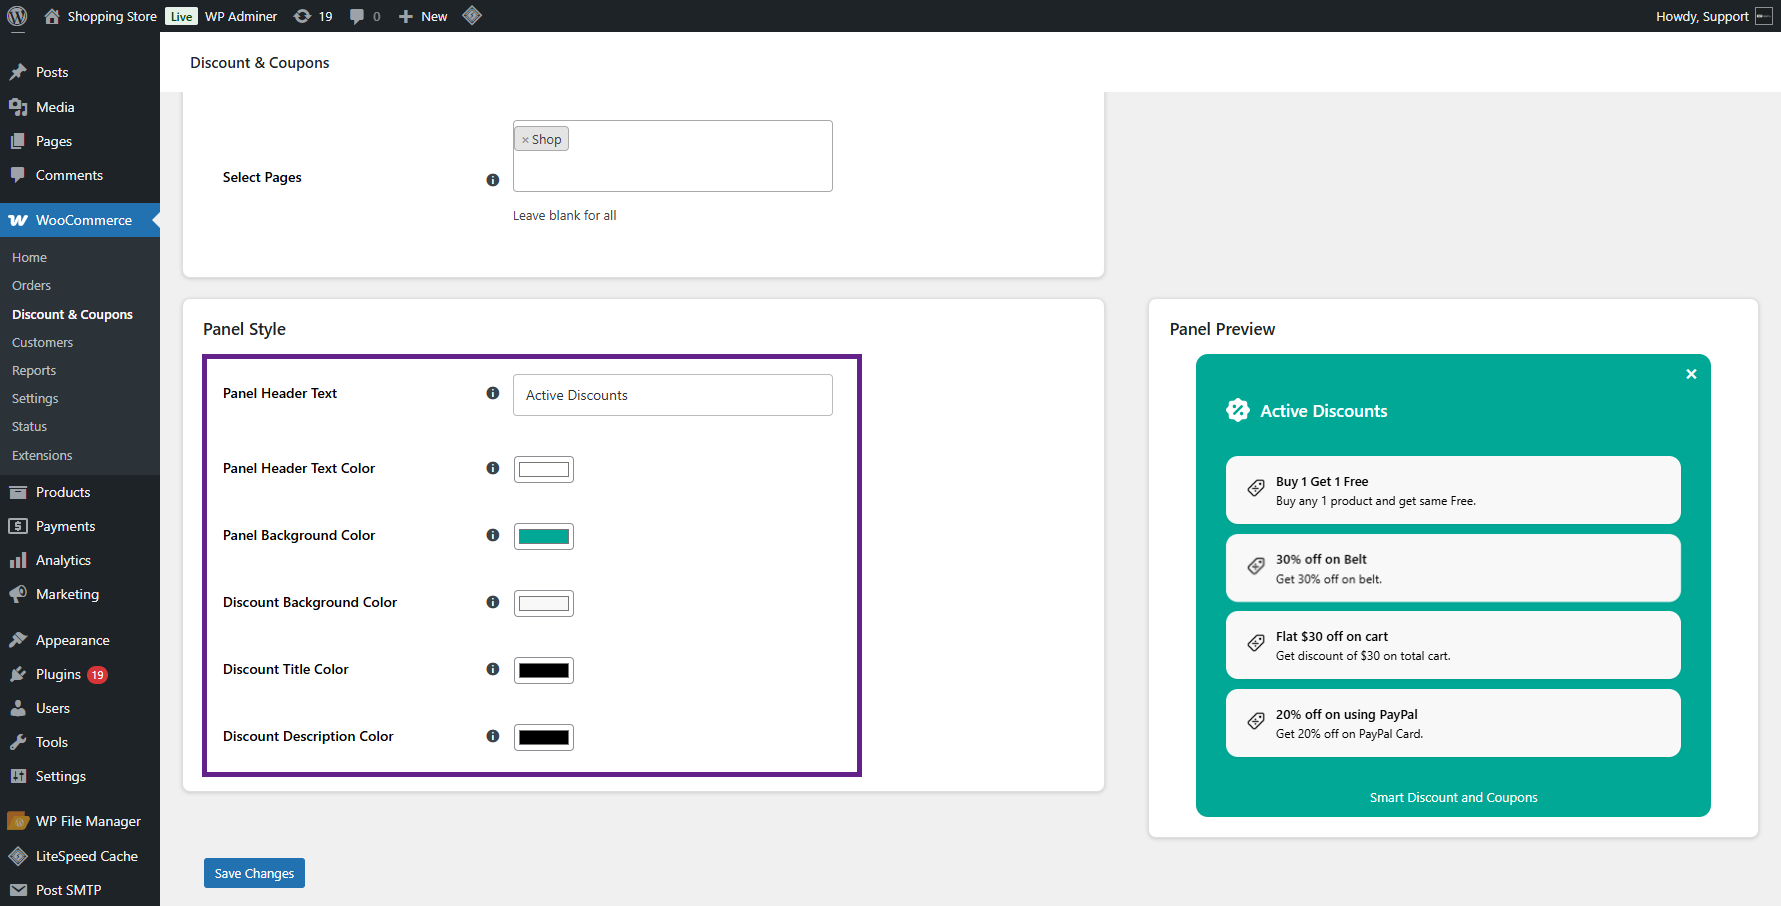This screenshot has height=906, width=1781.
Task: Close the Active Discounts preview panel
Action: pos(1690,373)
